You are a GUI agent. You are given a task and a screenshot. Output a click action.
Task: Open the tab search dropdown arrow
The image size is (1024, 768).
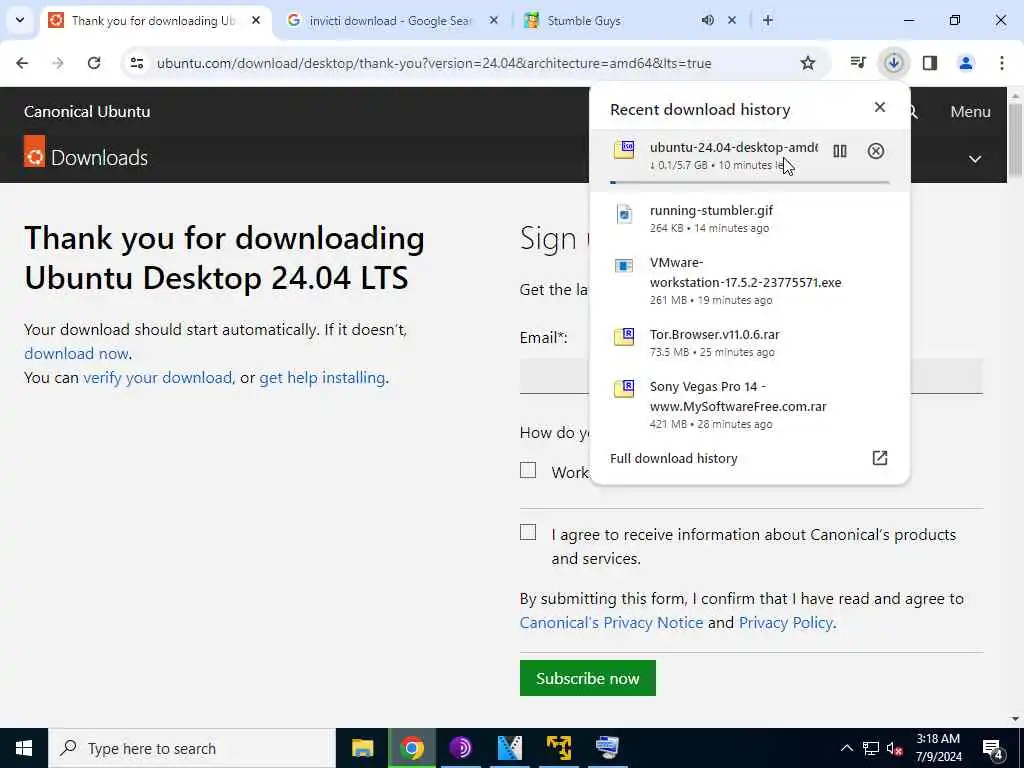[x=20, y=20]
